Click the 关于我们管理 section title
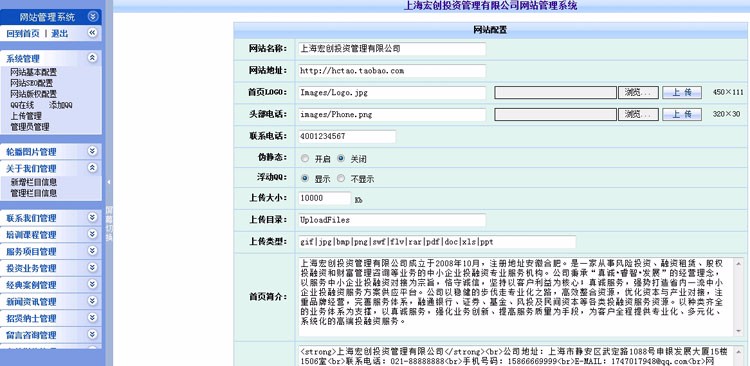 pos(31,168)
